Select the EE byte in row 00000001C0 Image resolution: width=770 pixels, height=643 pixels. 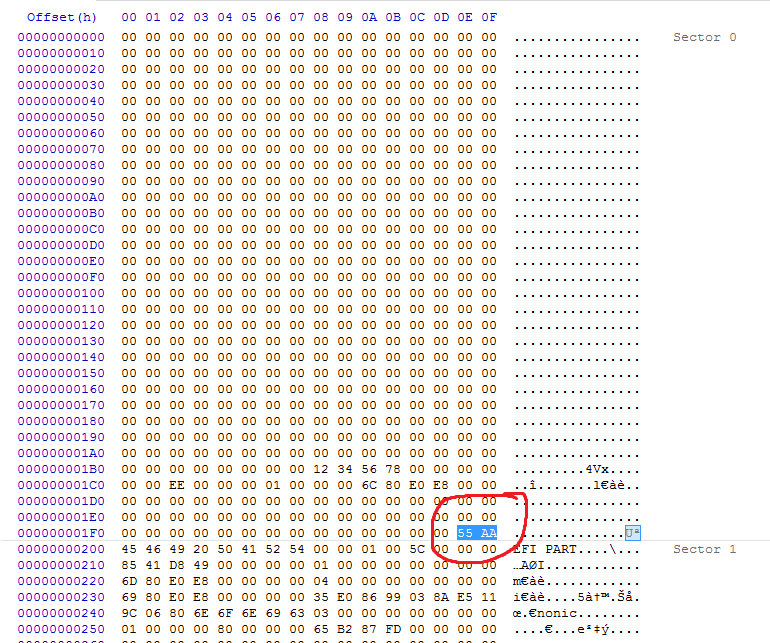[x=177, y=485]
